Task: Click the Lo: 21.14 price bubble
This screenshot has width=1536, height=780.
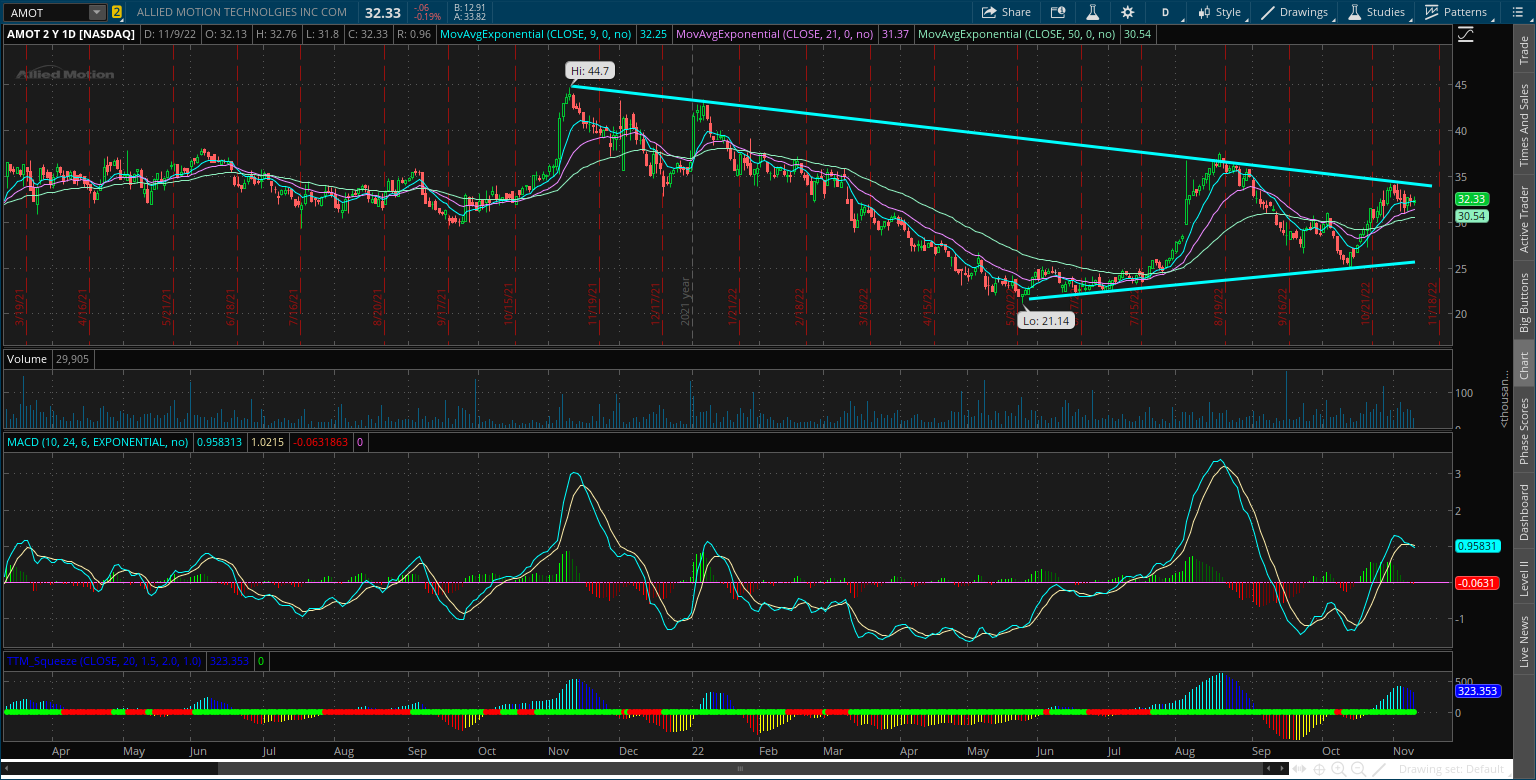Action: (x=1046, y=321)
